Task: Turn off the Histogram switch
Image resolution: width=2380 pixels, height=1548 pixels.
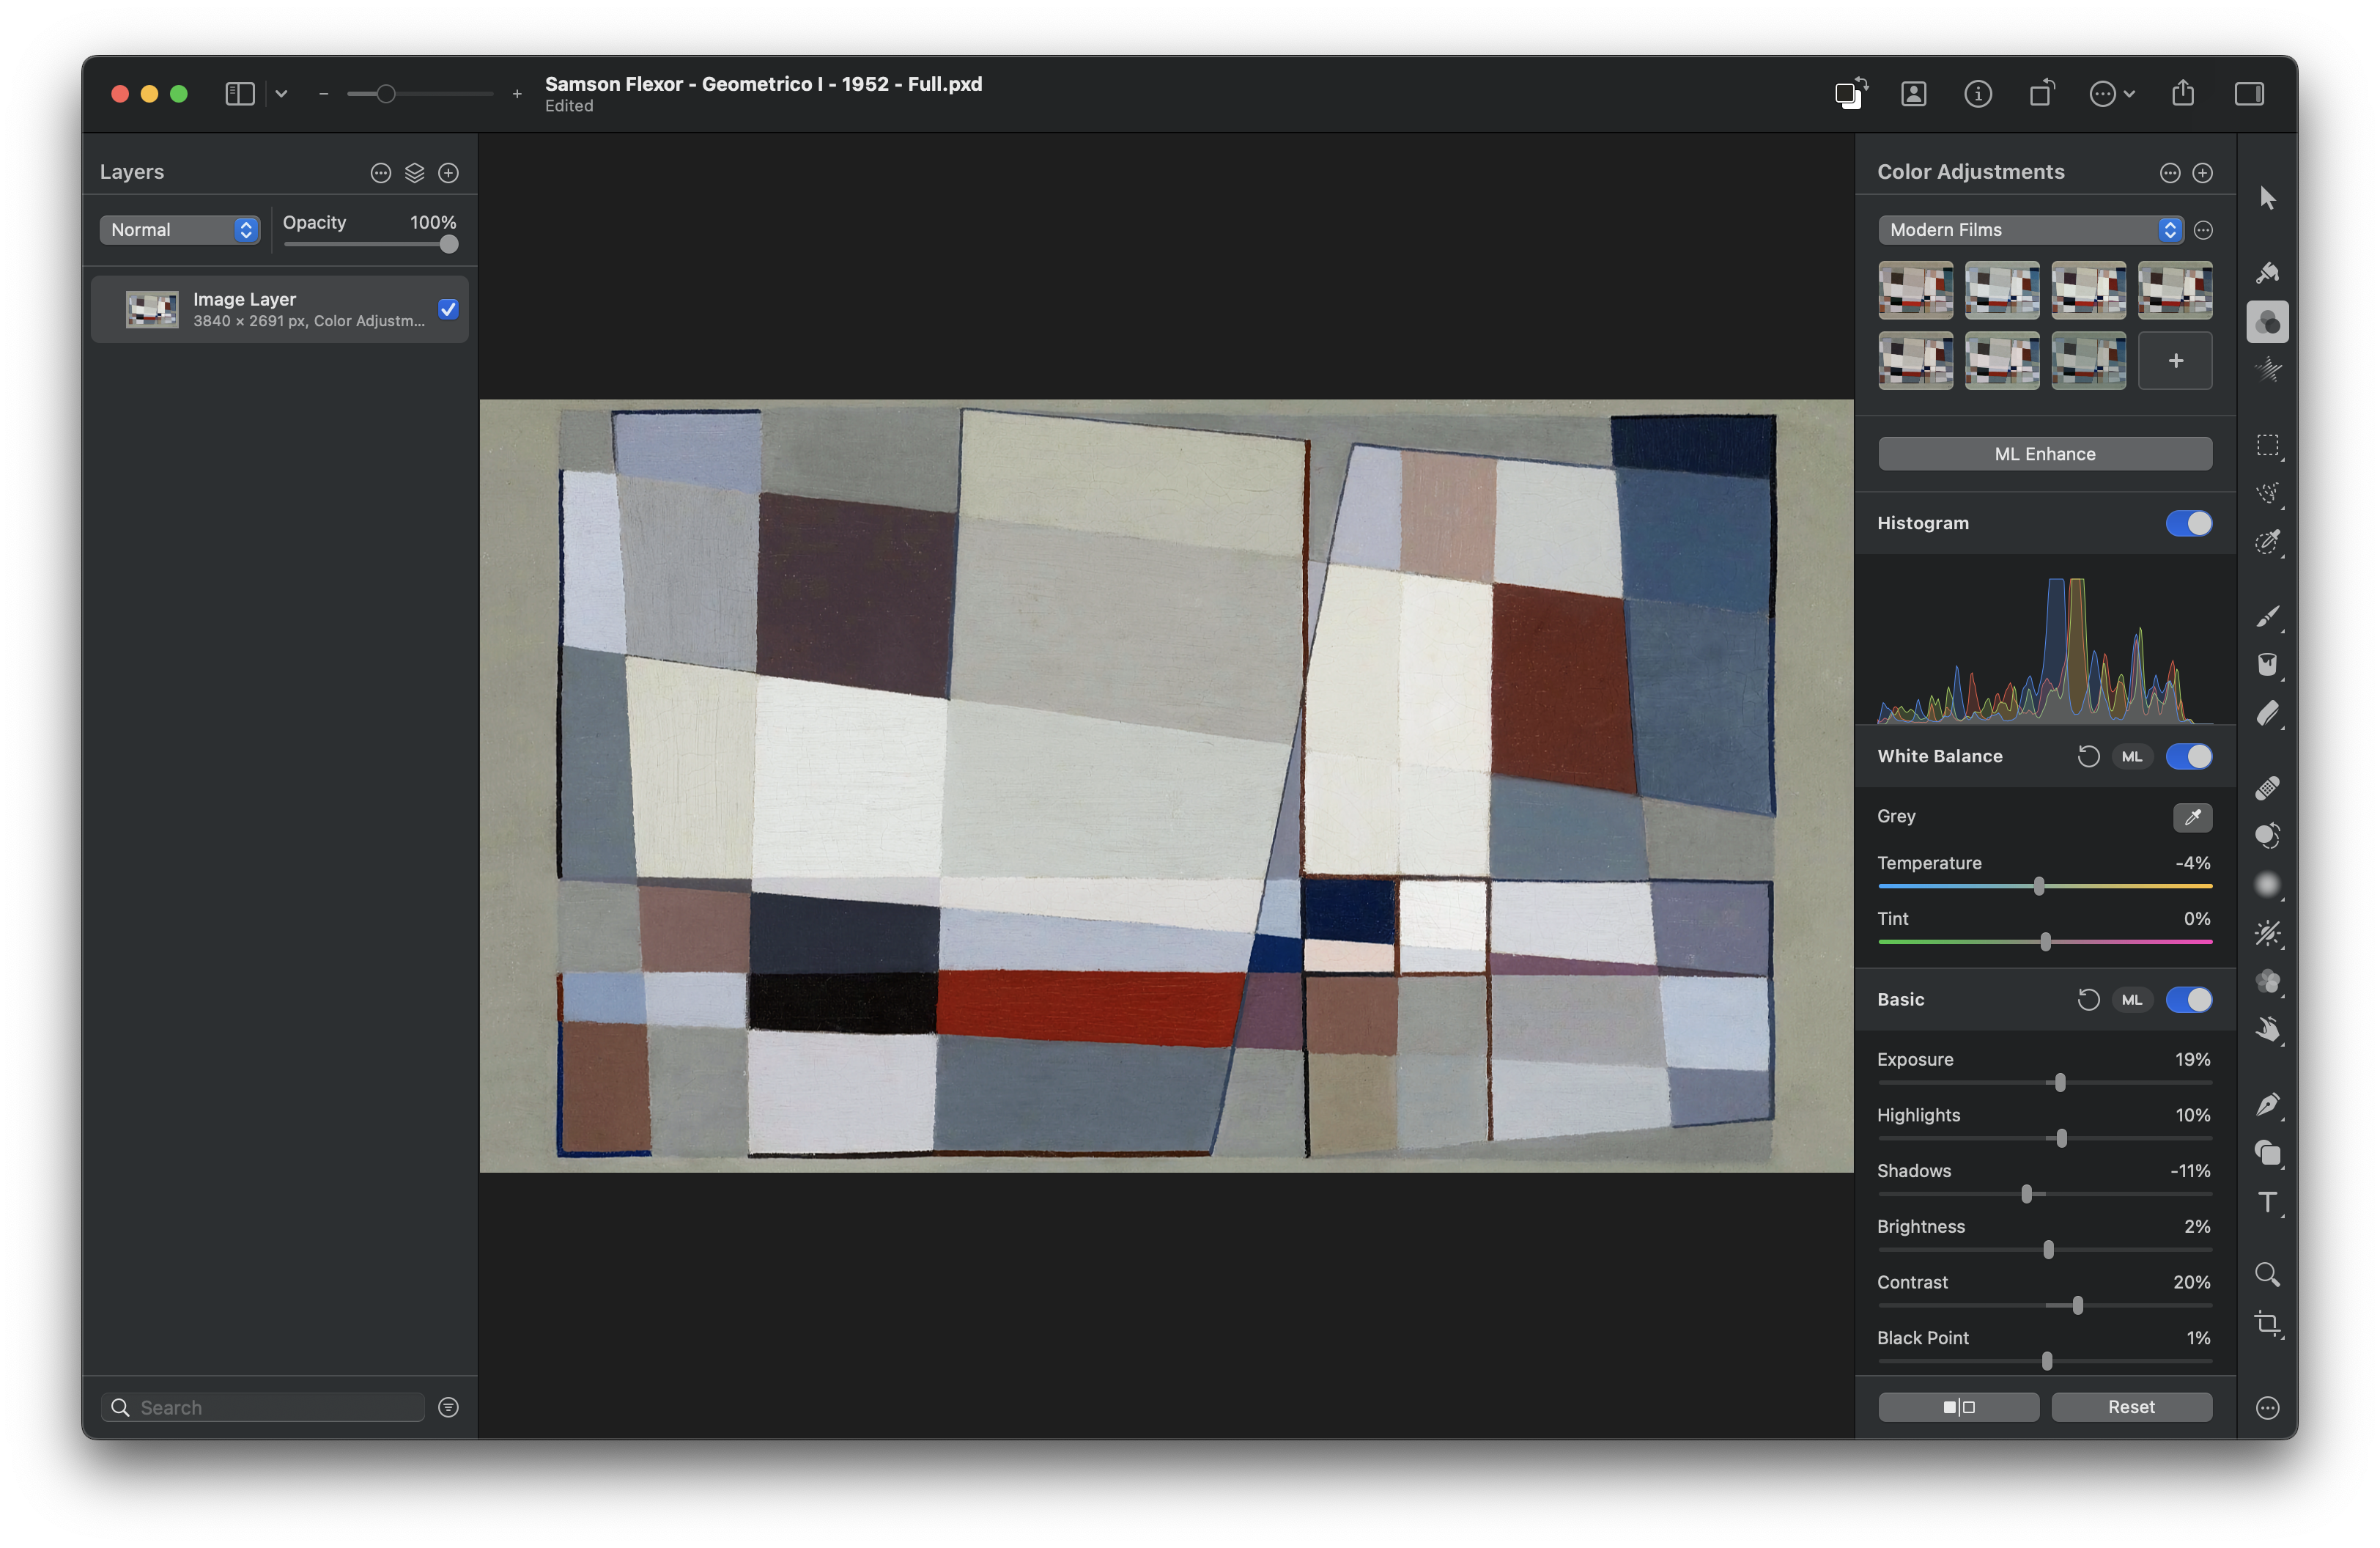Action: [2188, 523]
